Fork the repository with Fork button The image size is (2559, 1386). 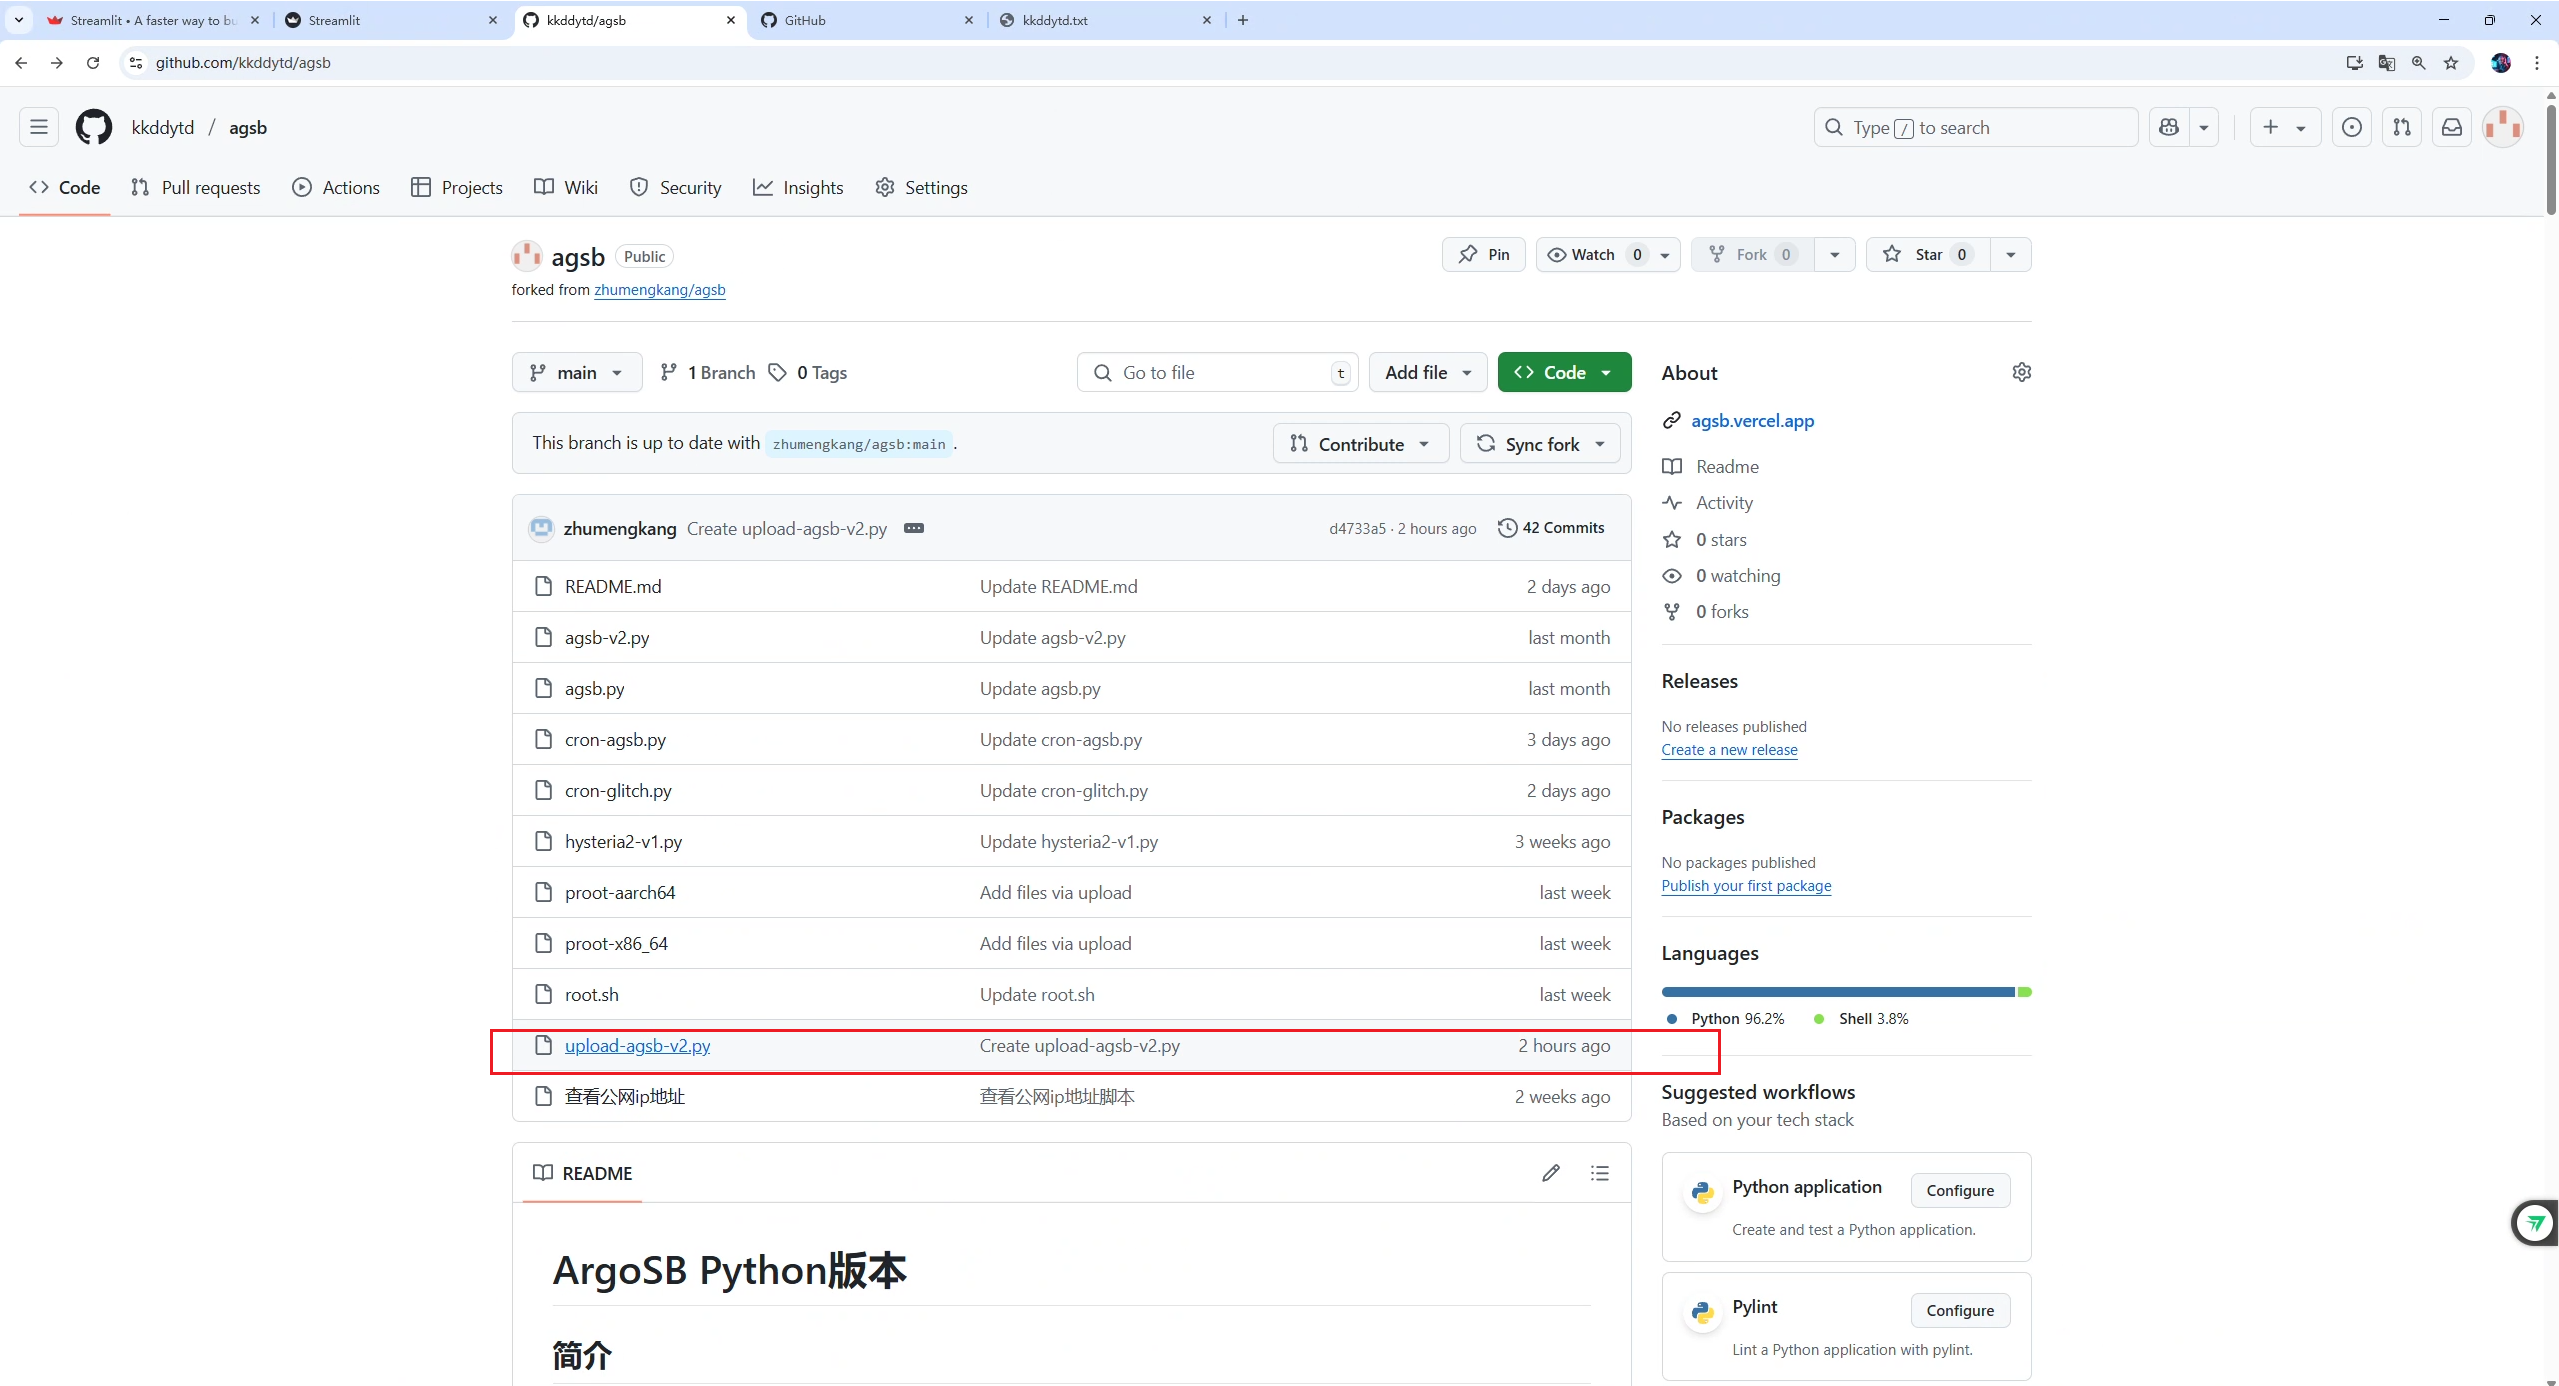click(x=1752, y=254)
